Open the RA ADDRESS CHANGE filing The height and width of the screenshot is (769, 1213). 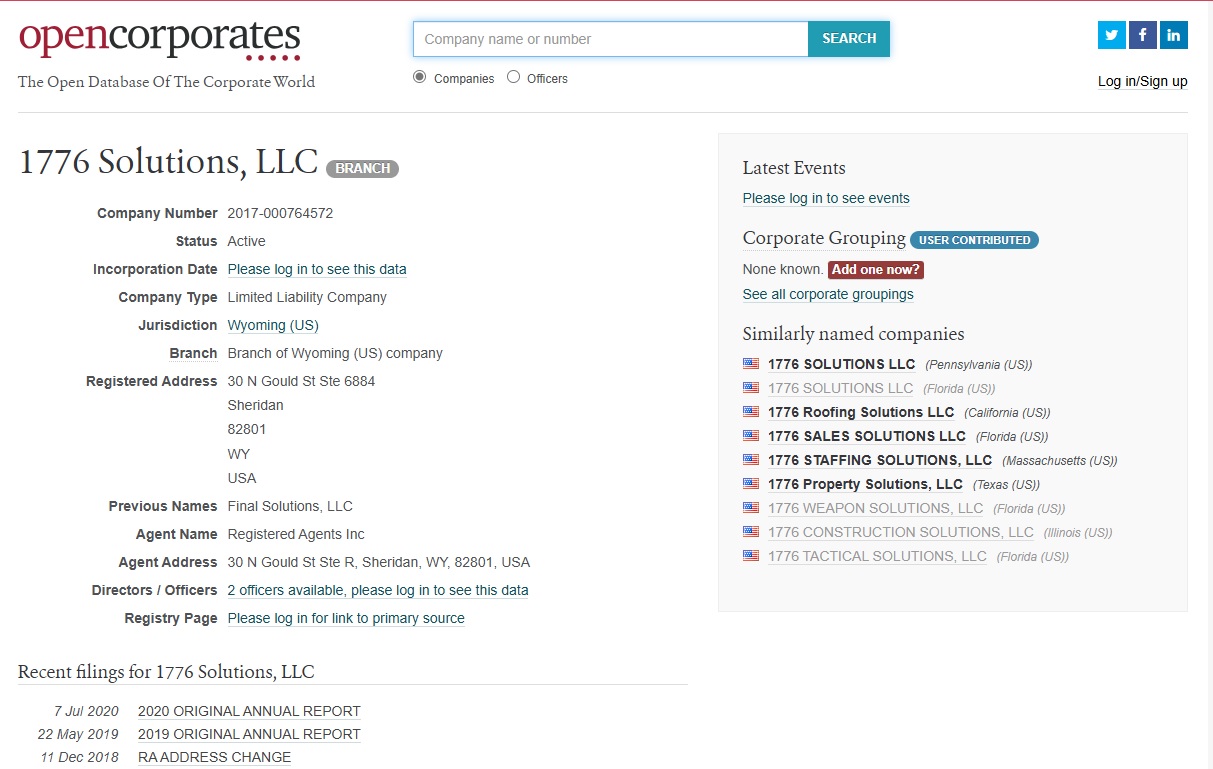click(x=214, y=758)
